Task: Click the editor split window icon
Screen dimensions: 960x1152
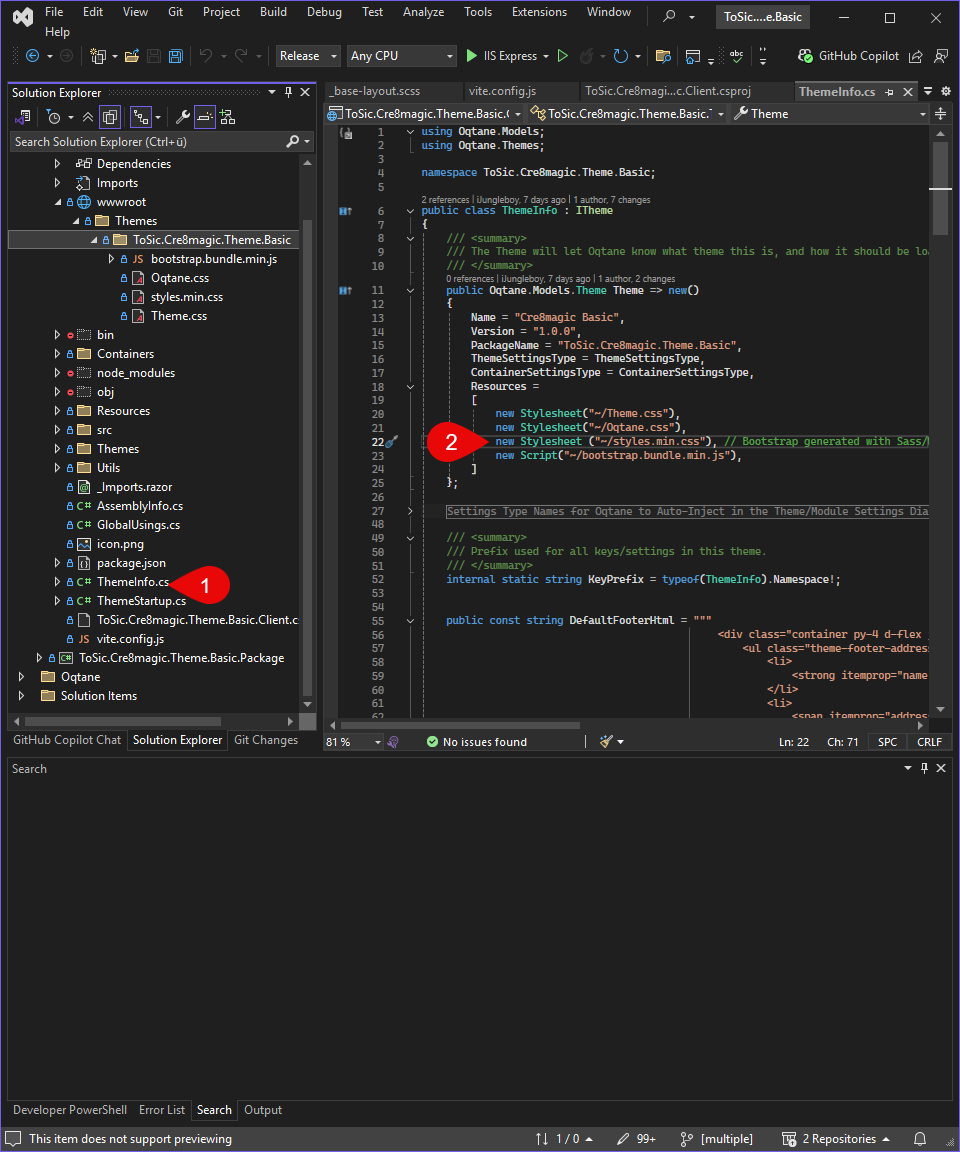Action: click(940, 113)
